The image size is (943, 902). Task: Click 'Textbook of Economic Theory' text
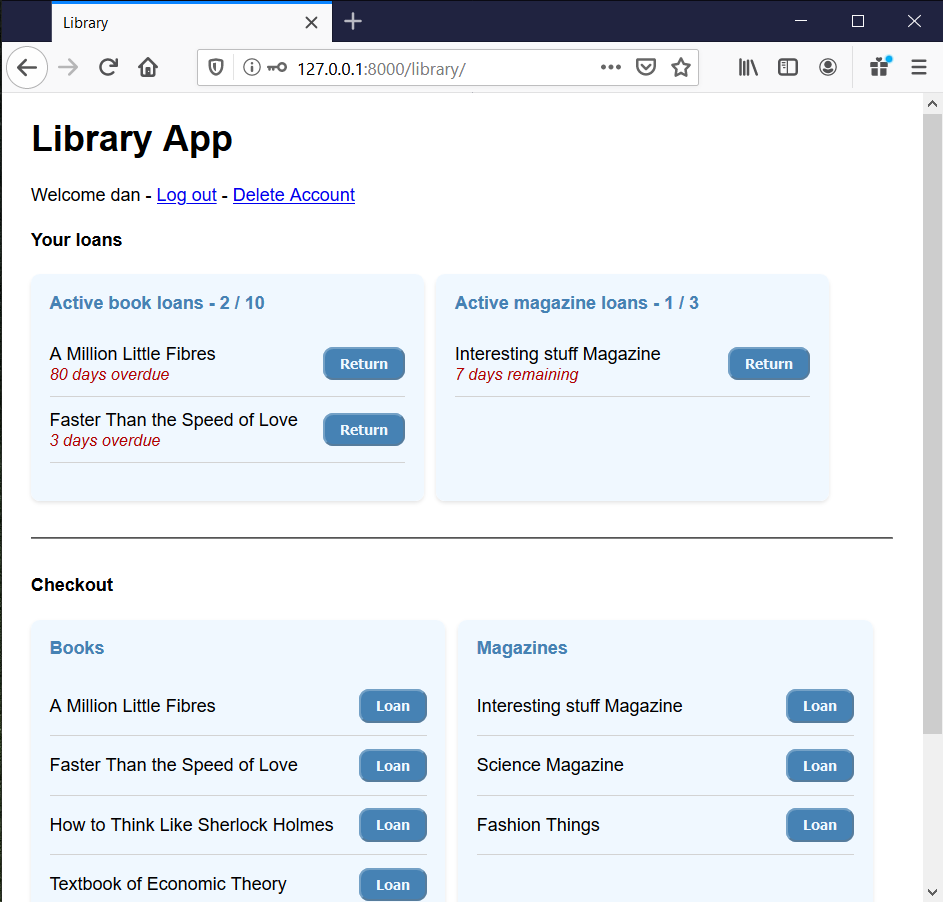168,884
